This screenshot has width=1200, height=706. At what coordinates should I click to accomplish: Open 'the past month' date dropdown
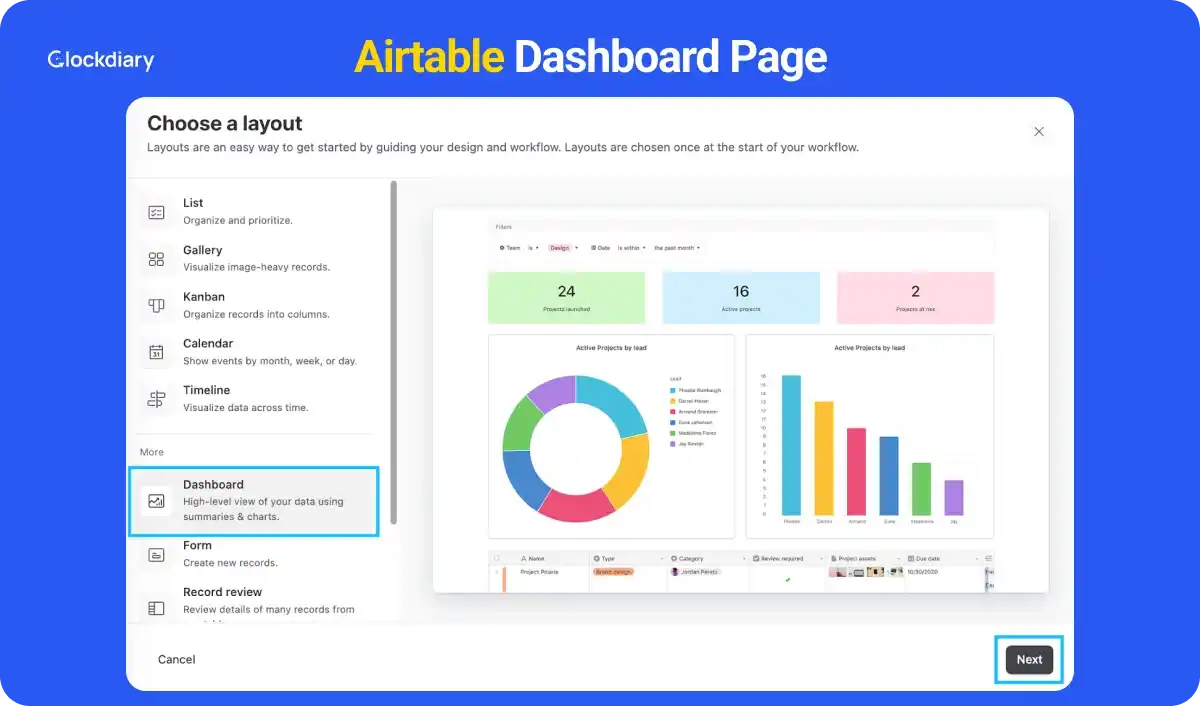[x=678, y=247]
